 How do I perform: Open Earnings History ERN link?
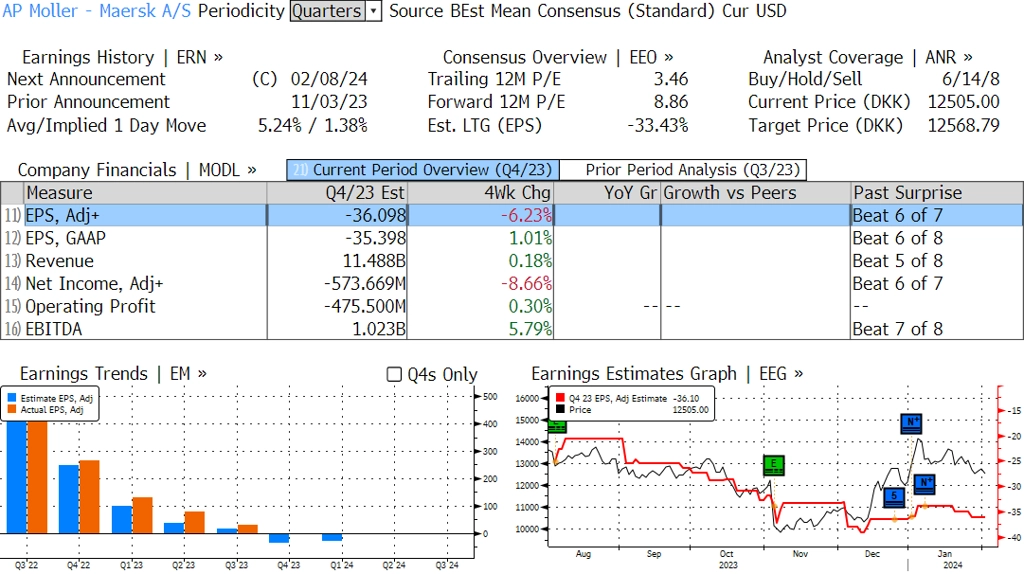click(x=123, y=57)
